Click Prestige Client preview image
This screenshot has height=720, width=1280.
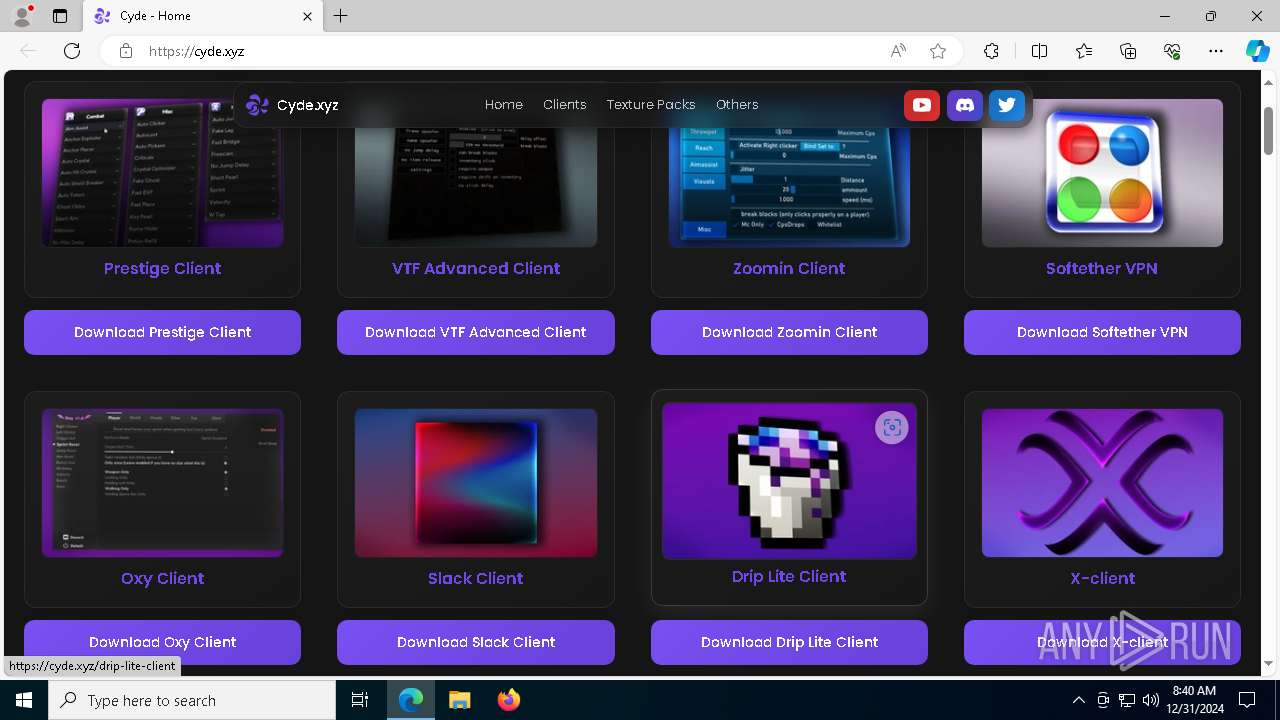pyautogui.click(x=162, y=173)
